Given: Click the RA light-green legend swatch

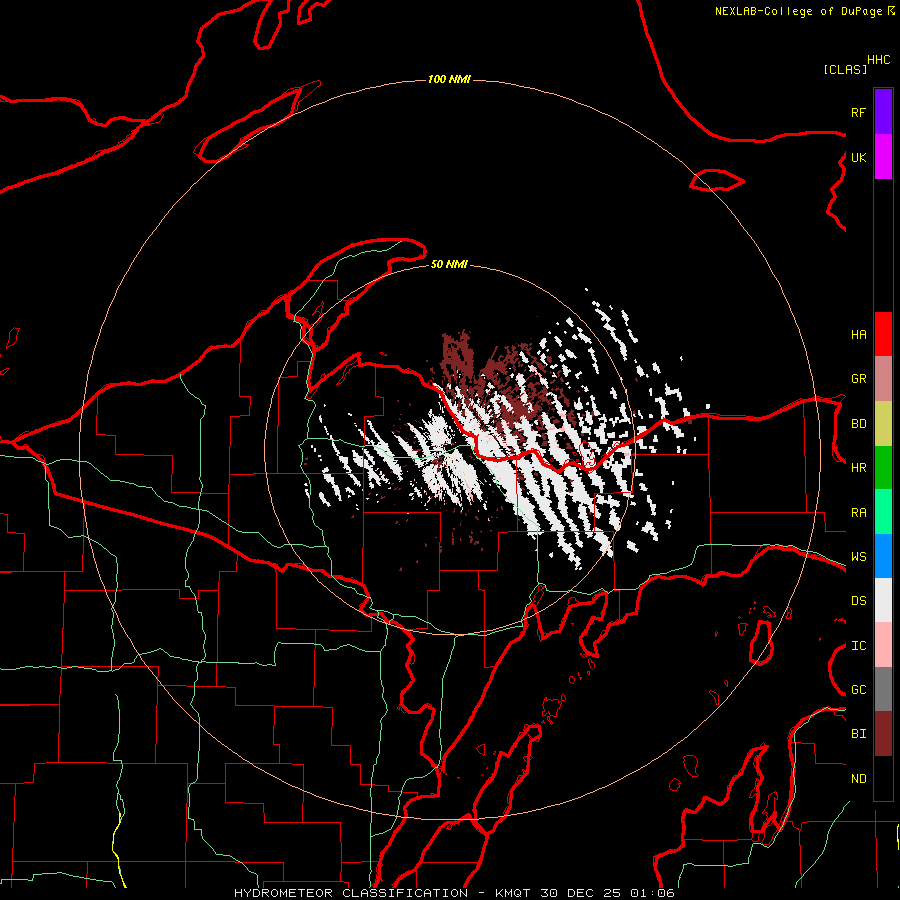Looking at the screenshot, I should 883,512.
